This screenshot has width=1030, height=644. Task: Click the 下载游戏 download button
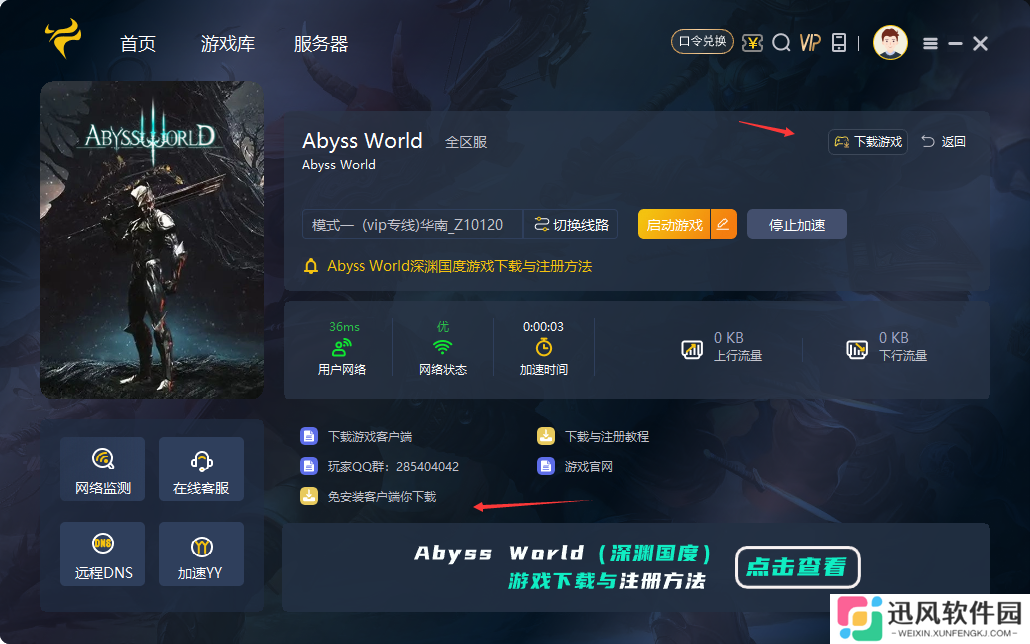click(x=866, y=141)
